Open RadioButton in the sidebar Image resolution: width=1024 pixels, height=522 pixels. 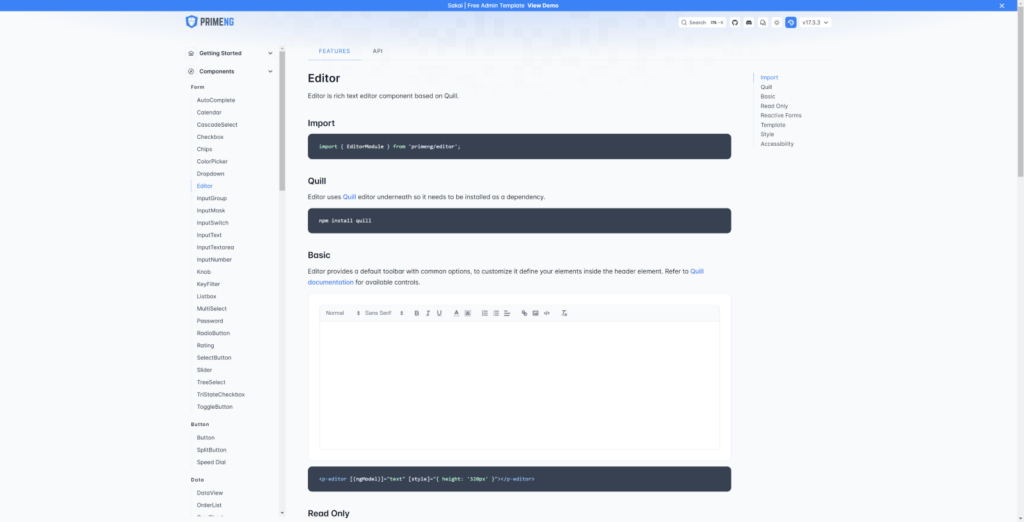click(x=213, y=333)
